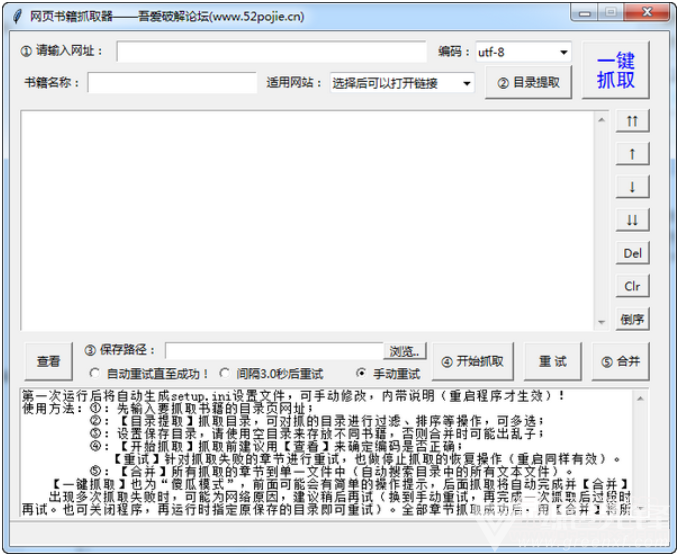Click the Clr button to clear list

click(x=632, y=286)
